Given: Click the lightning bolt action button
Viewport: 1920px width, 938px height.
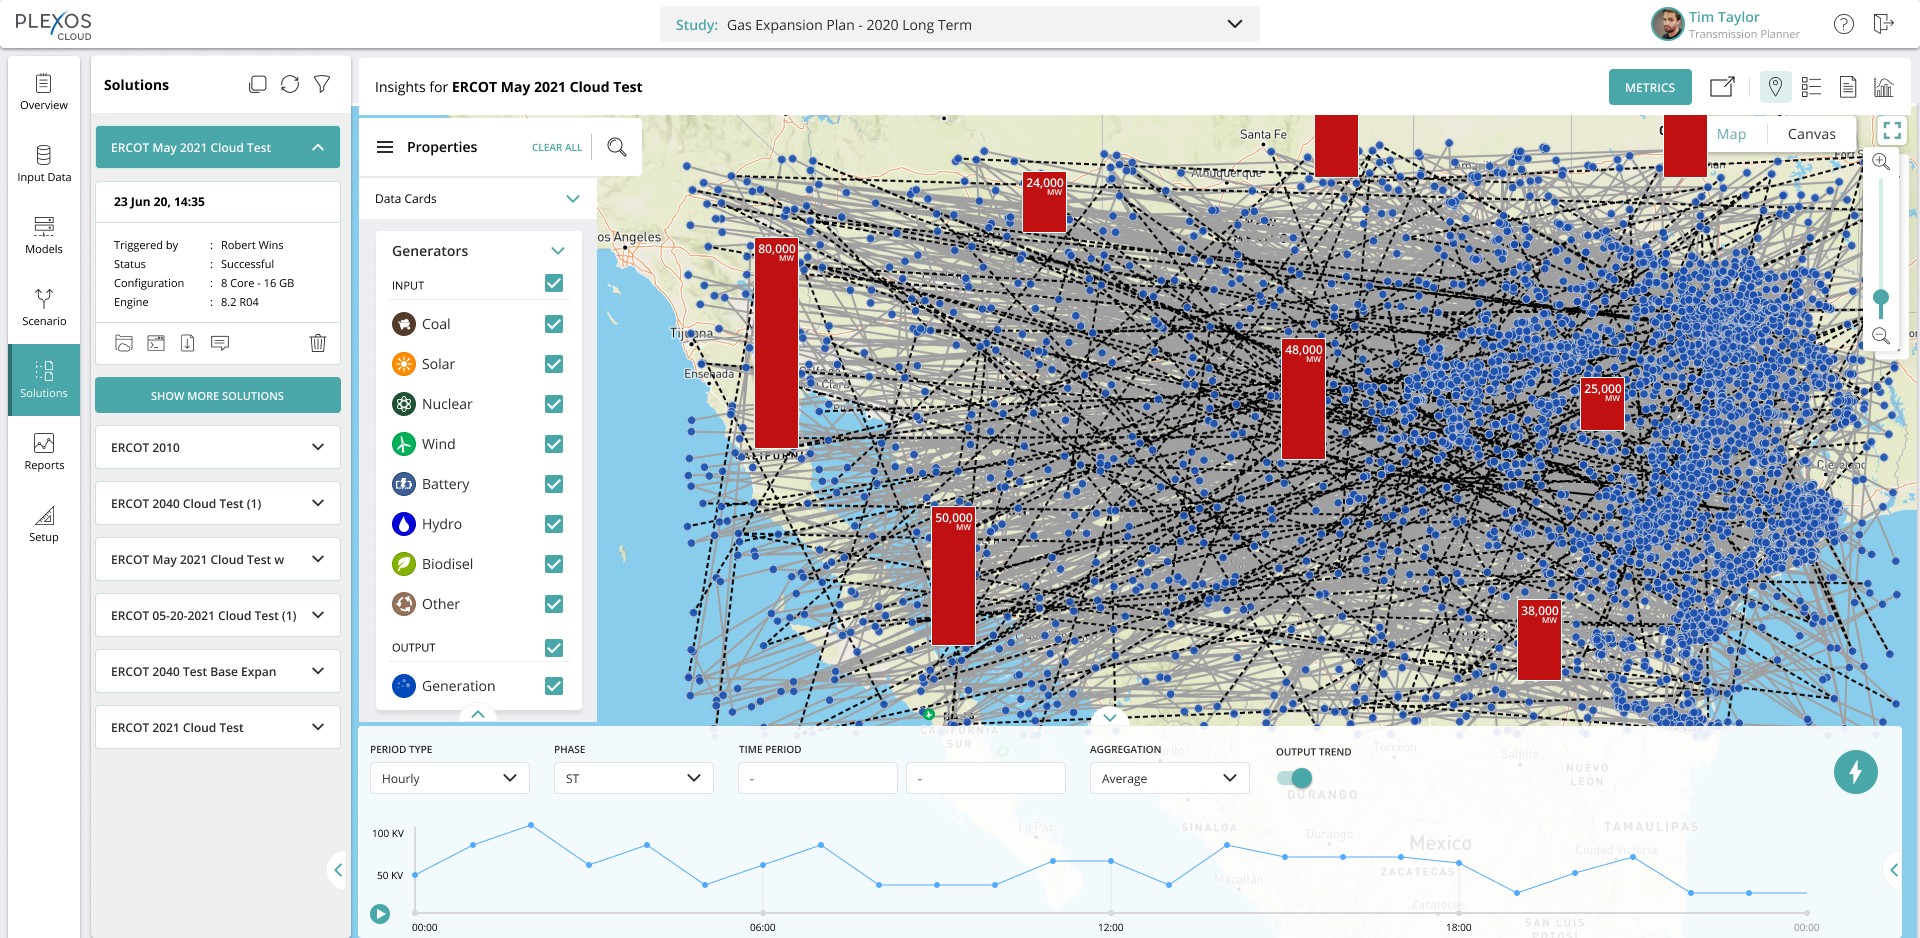Looking at the screenshot, I should point(1856,772).
